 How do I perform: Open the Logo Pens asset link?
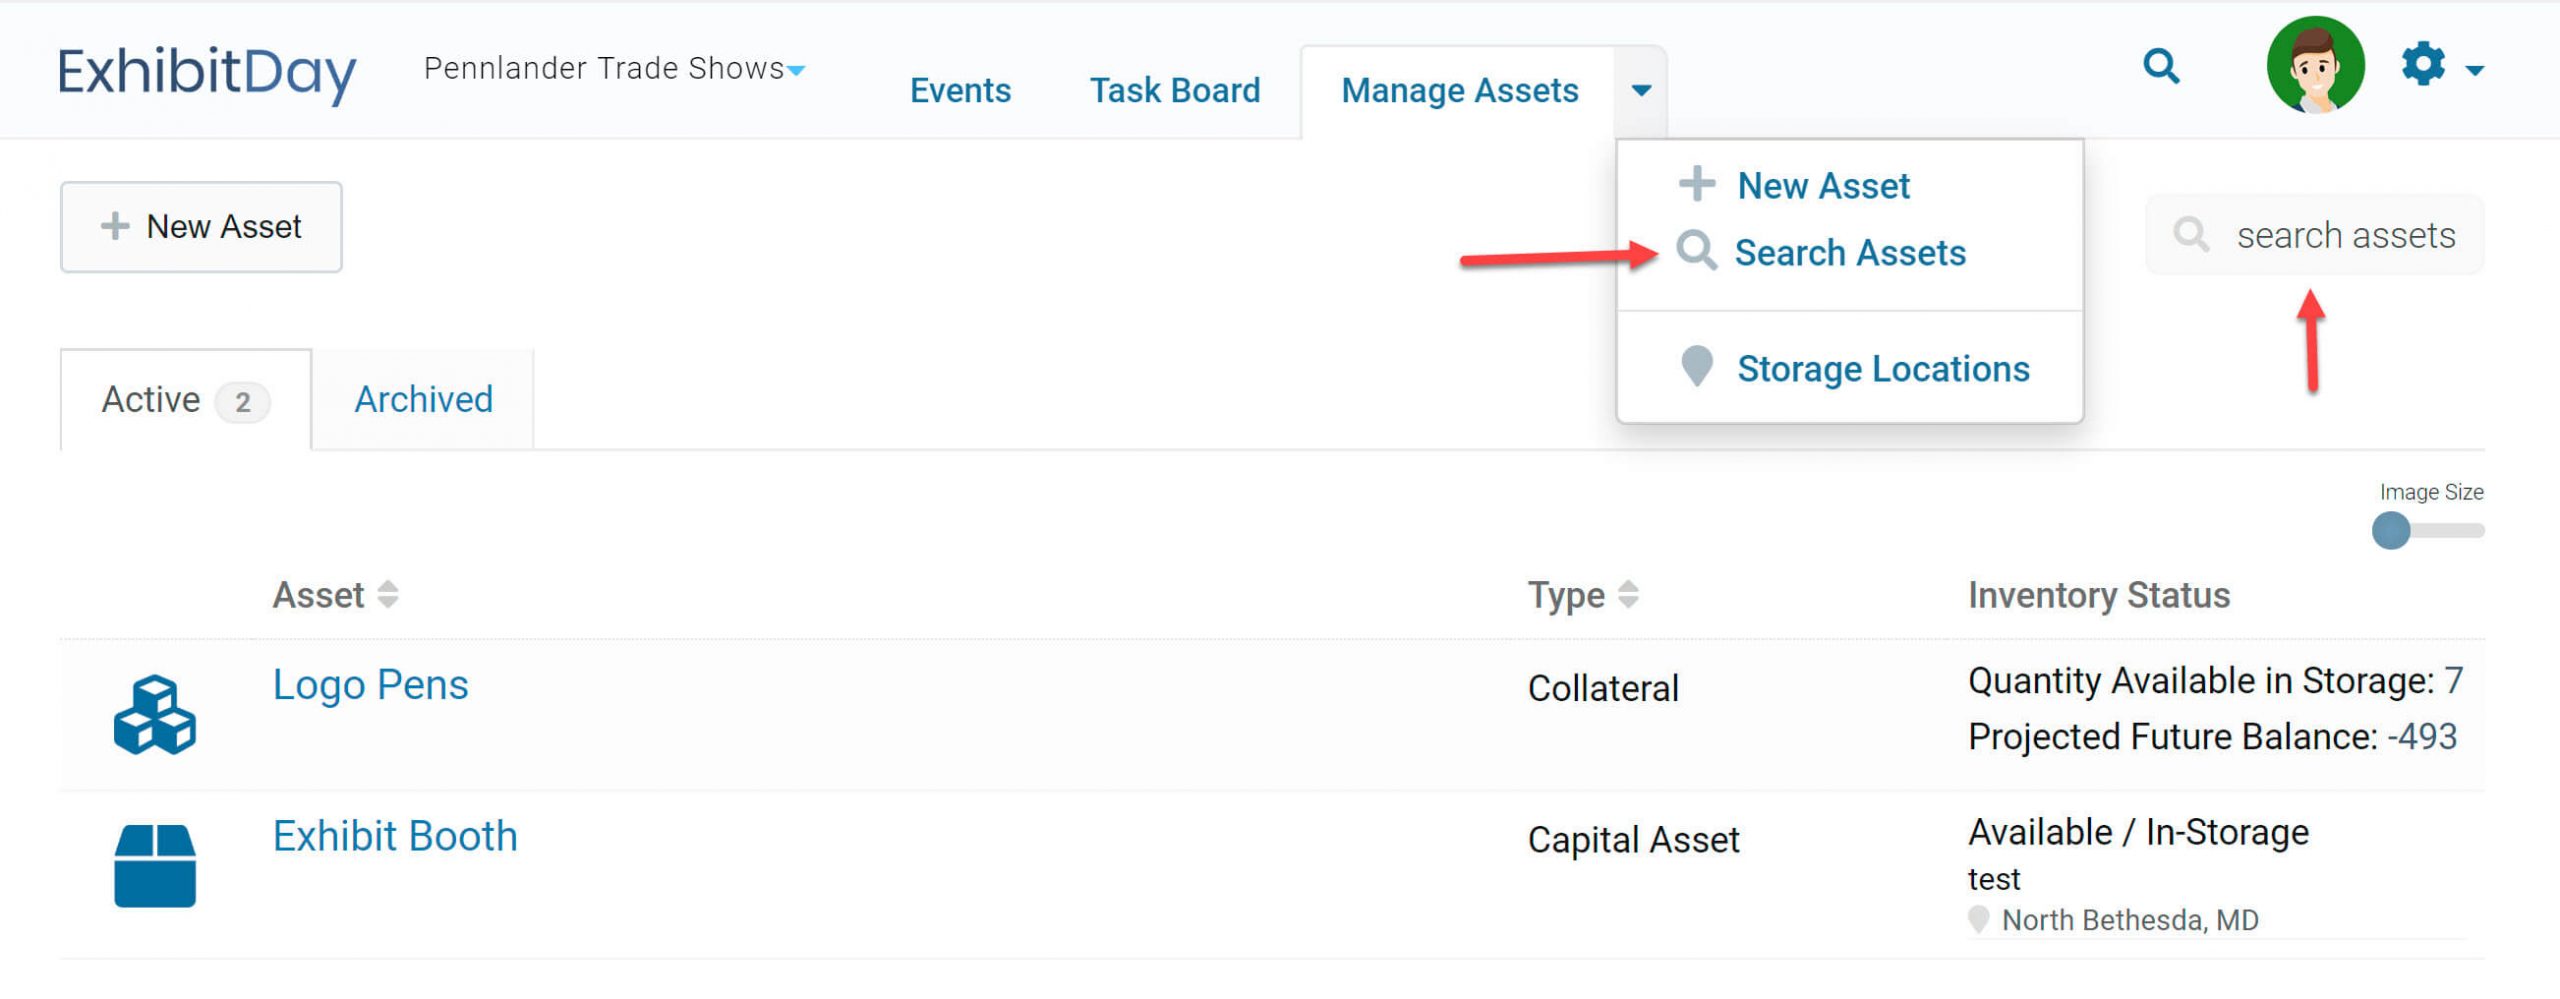pos(370,685)
